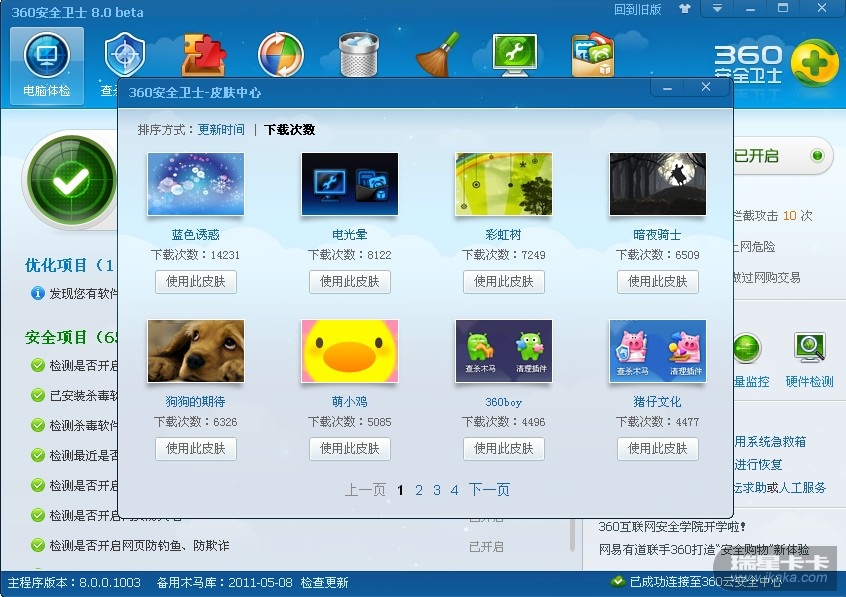The image size is (846, 597).
Task: Select the 360boy skin thumbnail
Action: [503, 351]
